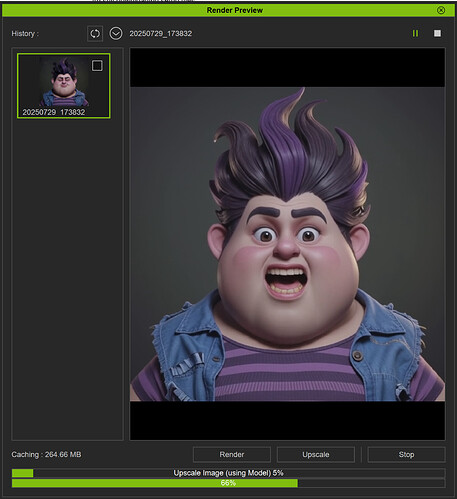Click the filename caption under the thumbnail
The image size is (457, 499).
(54, 112)
